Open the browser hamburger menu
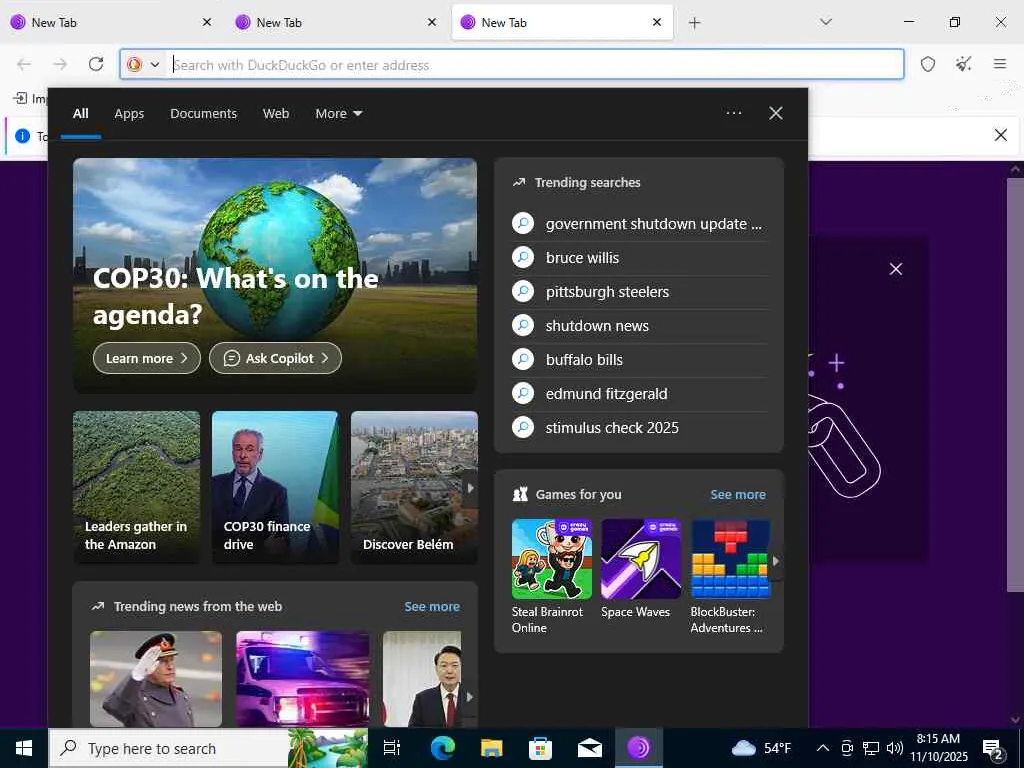The width and height of the screenshot is (1024, 768). click(x=1000, y=64)
